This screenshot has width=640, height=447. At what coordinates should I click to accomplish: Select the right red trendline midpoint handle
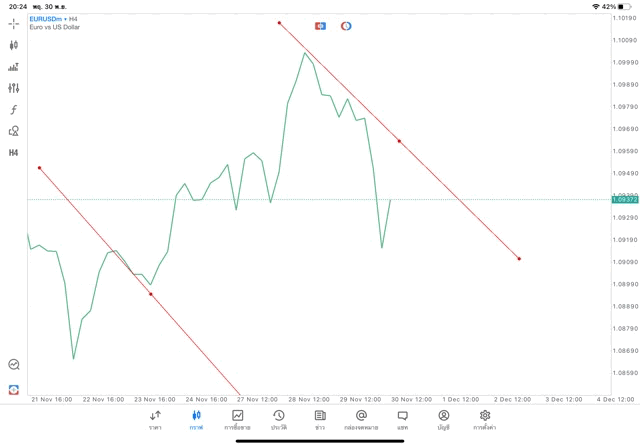pyautogui.click(x=399, y=141)
